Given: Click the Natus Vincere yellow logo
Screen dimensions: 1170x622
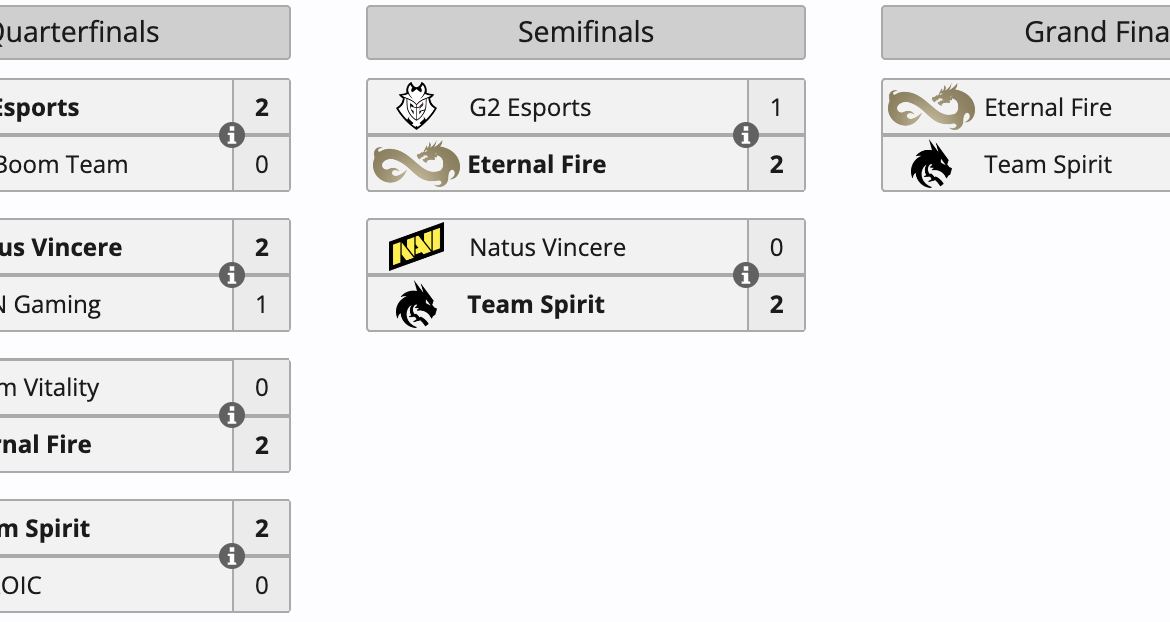Looking at the screenshot, I should pyautogui.click(x=416, y=247).
